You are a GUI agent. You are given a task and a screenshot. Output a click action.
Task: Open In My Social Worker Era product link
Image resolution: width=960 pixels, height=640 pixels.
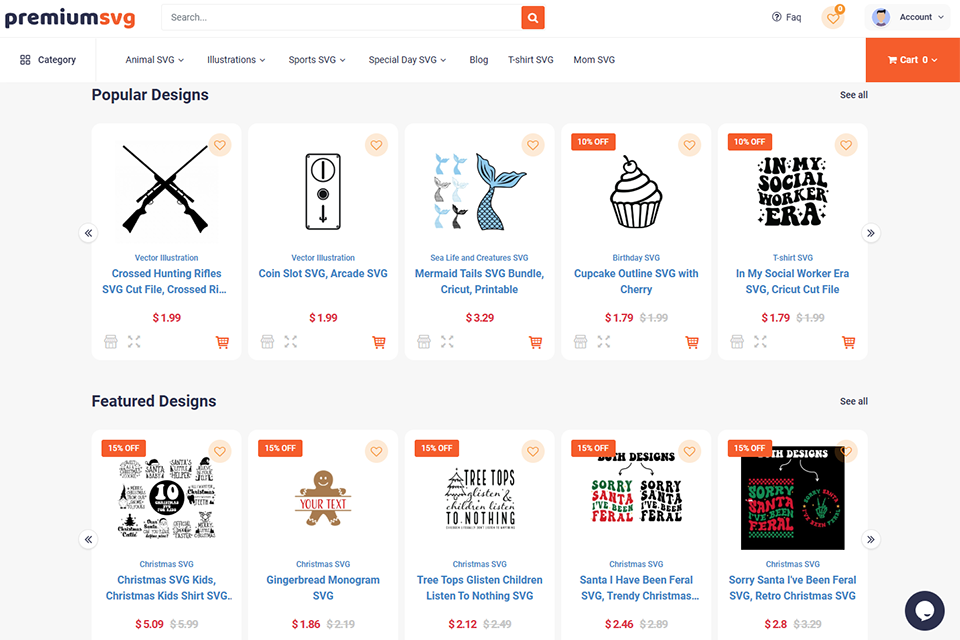pos(792,281)
